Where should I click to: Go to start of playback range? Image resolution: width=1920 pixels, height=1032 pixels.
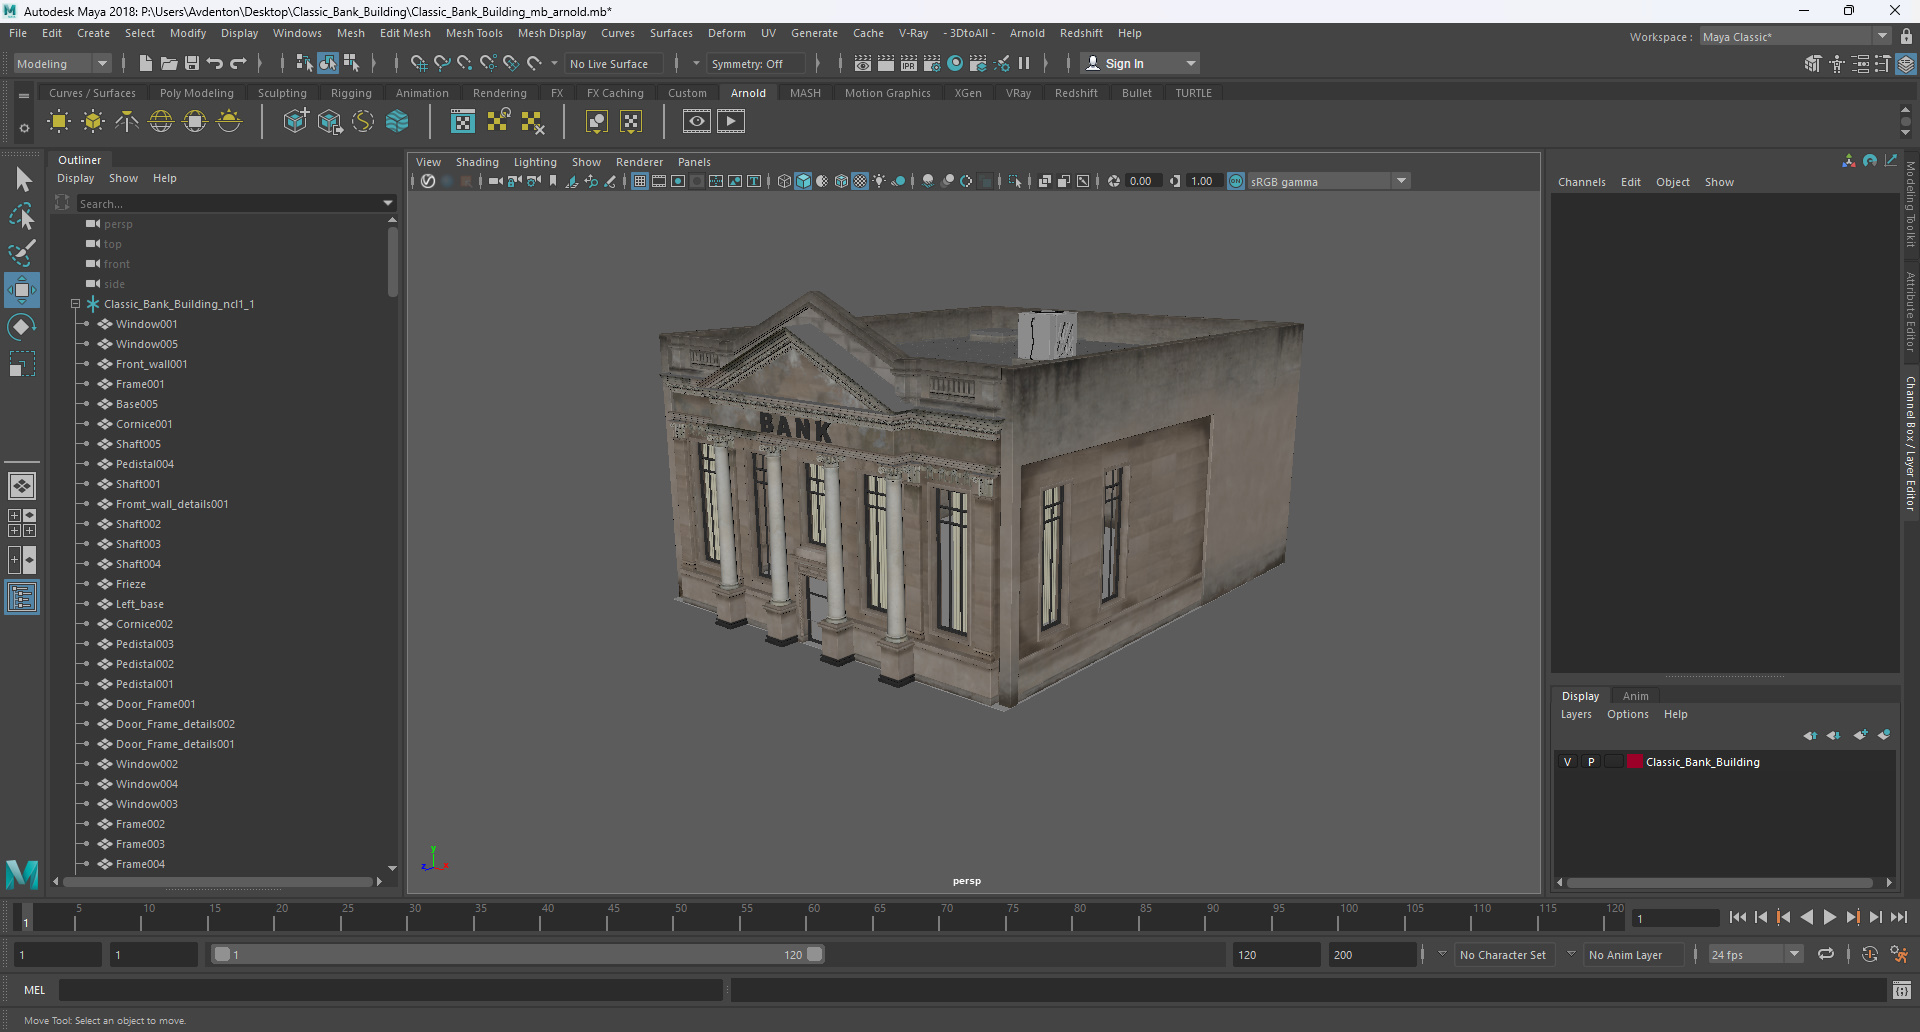pyautogui.click(x=1738, y=917)
